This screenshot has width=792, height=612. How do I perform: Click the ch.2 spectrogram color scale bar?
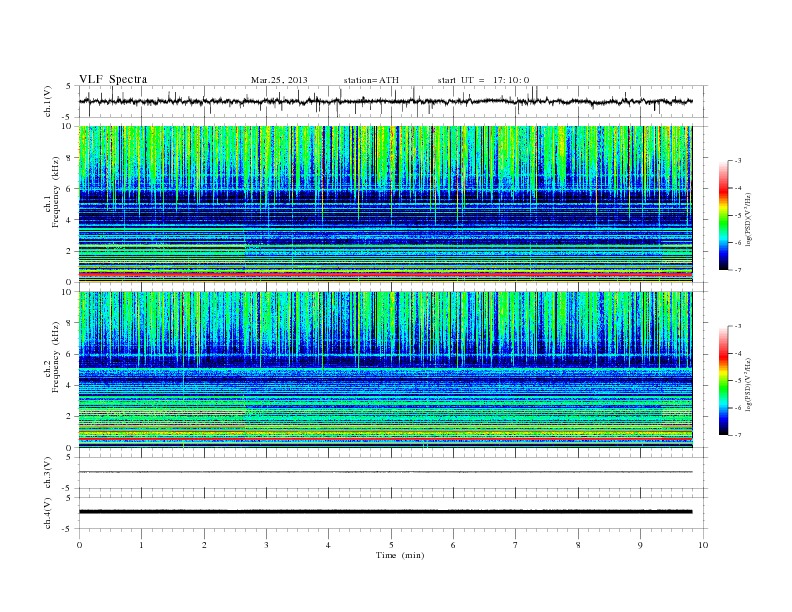723,380
